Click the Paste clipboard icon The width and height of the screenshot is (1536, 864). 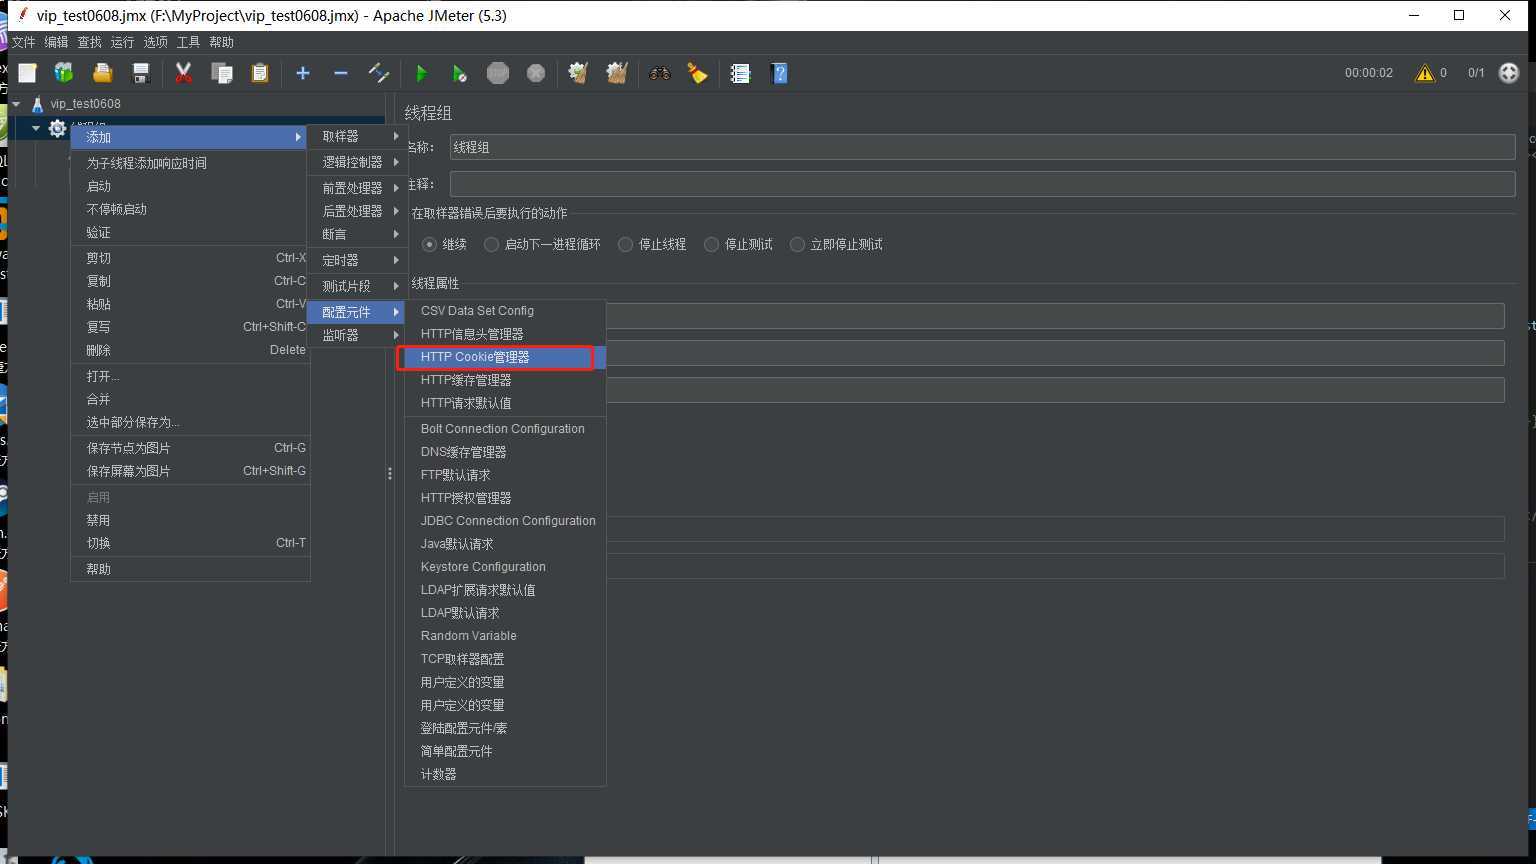click(x=259, y=73)
